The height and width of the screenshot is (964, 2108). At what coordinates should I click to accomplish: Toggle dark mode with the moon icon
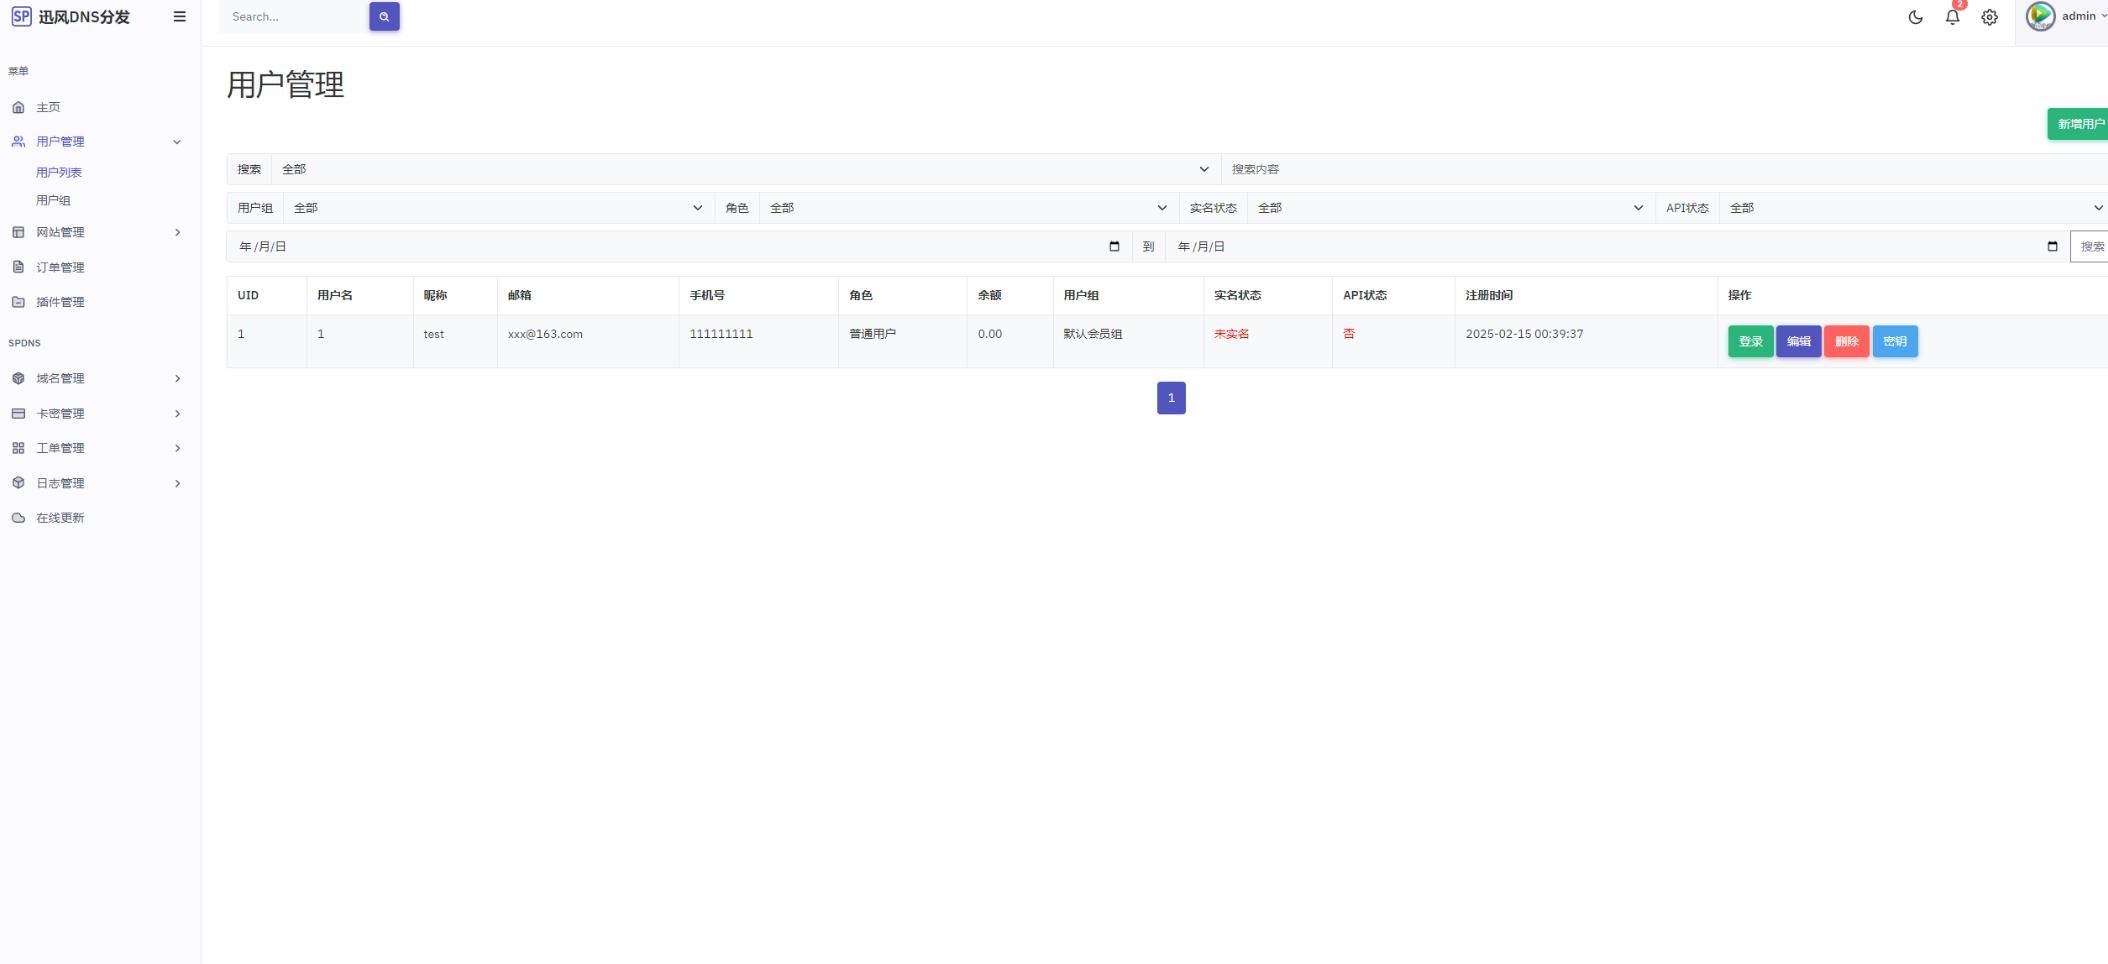click(x=1915, y=17)
